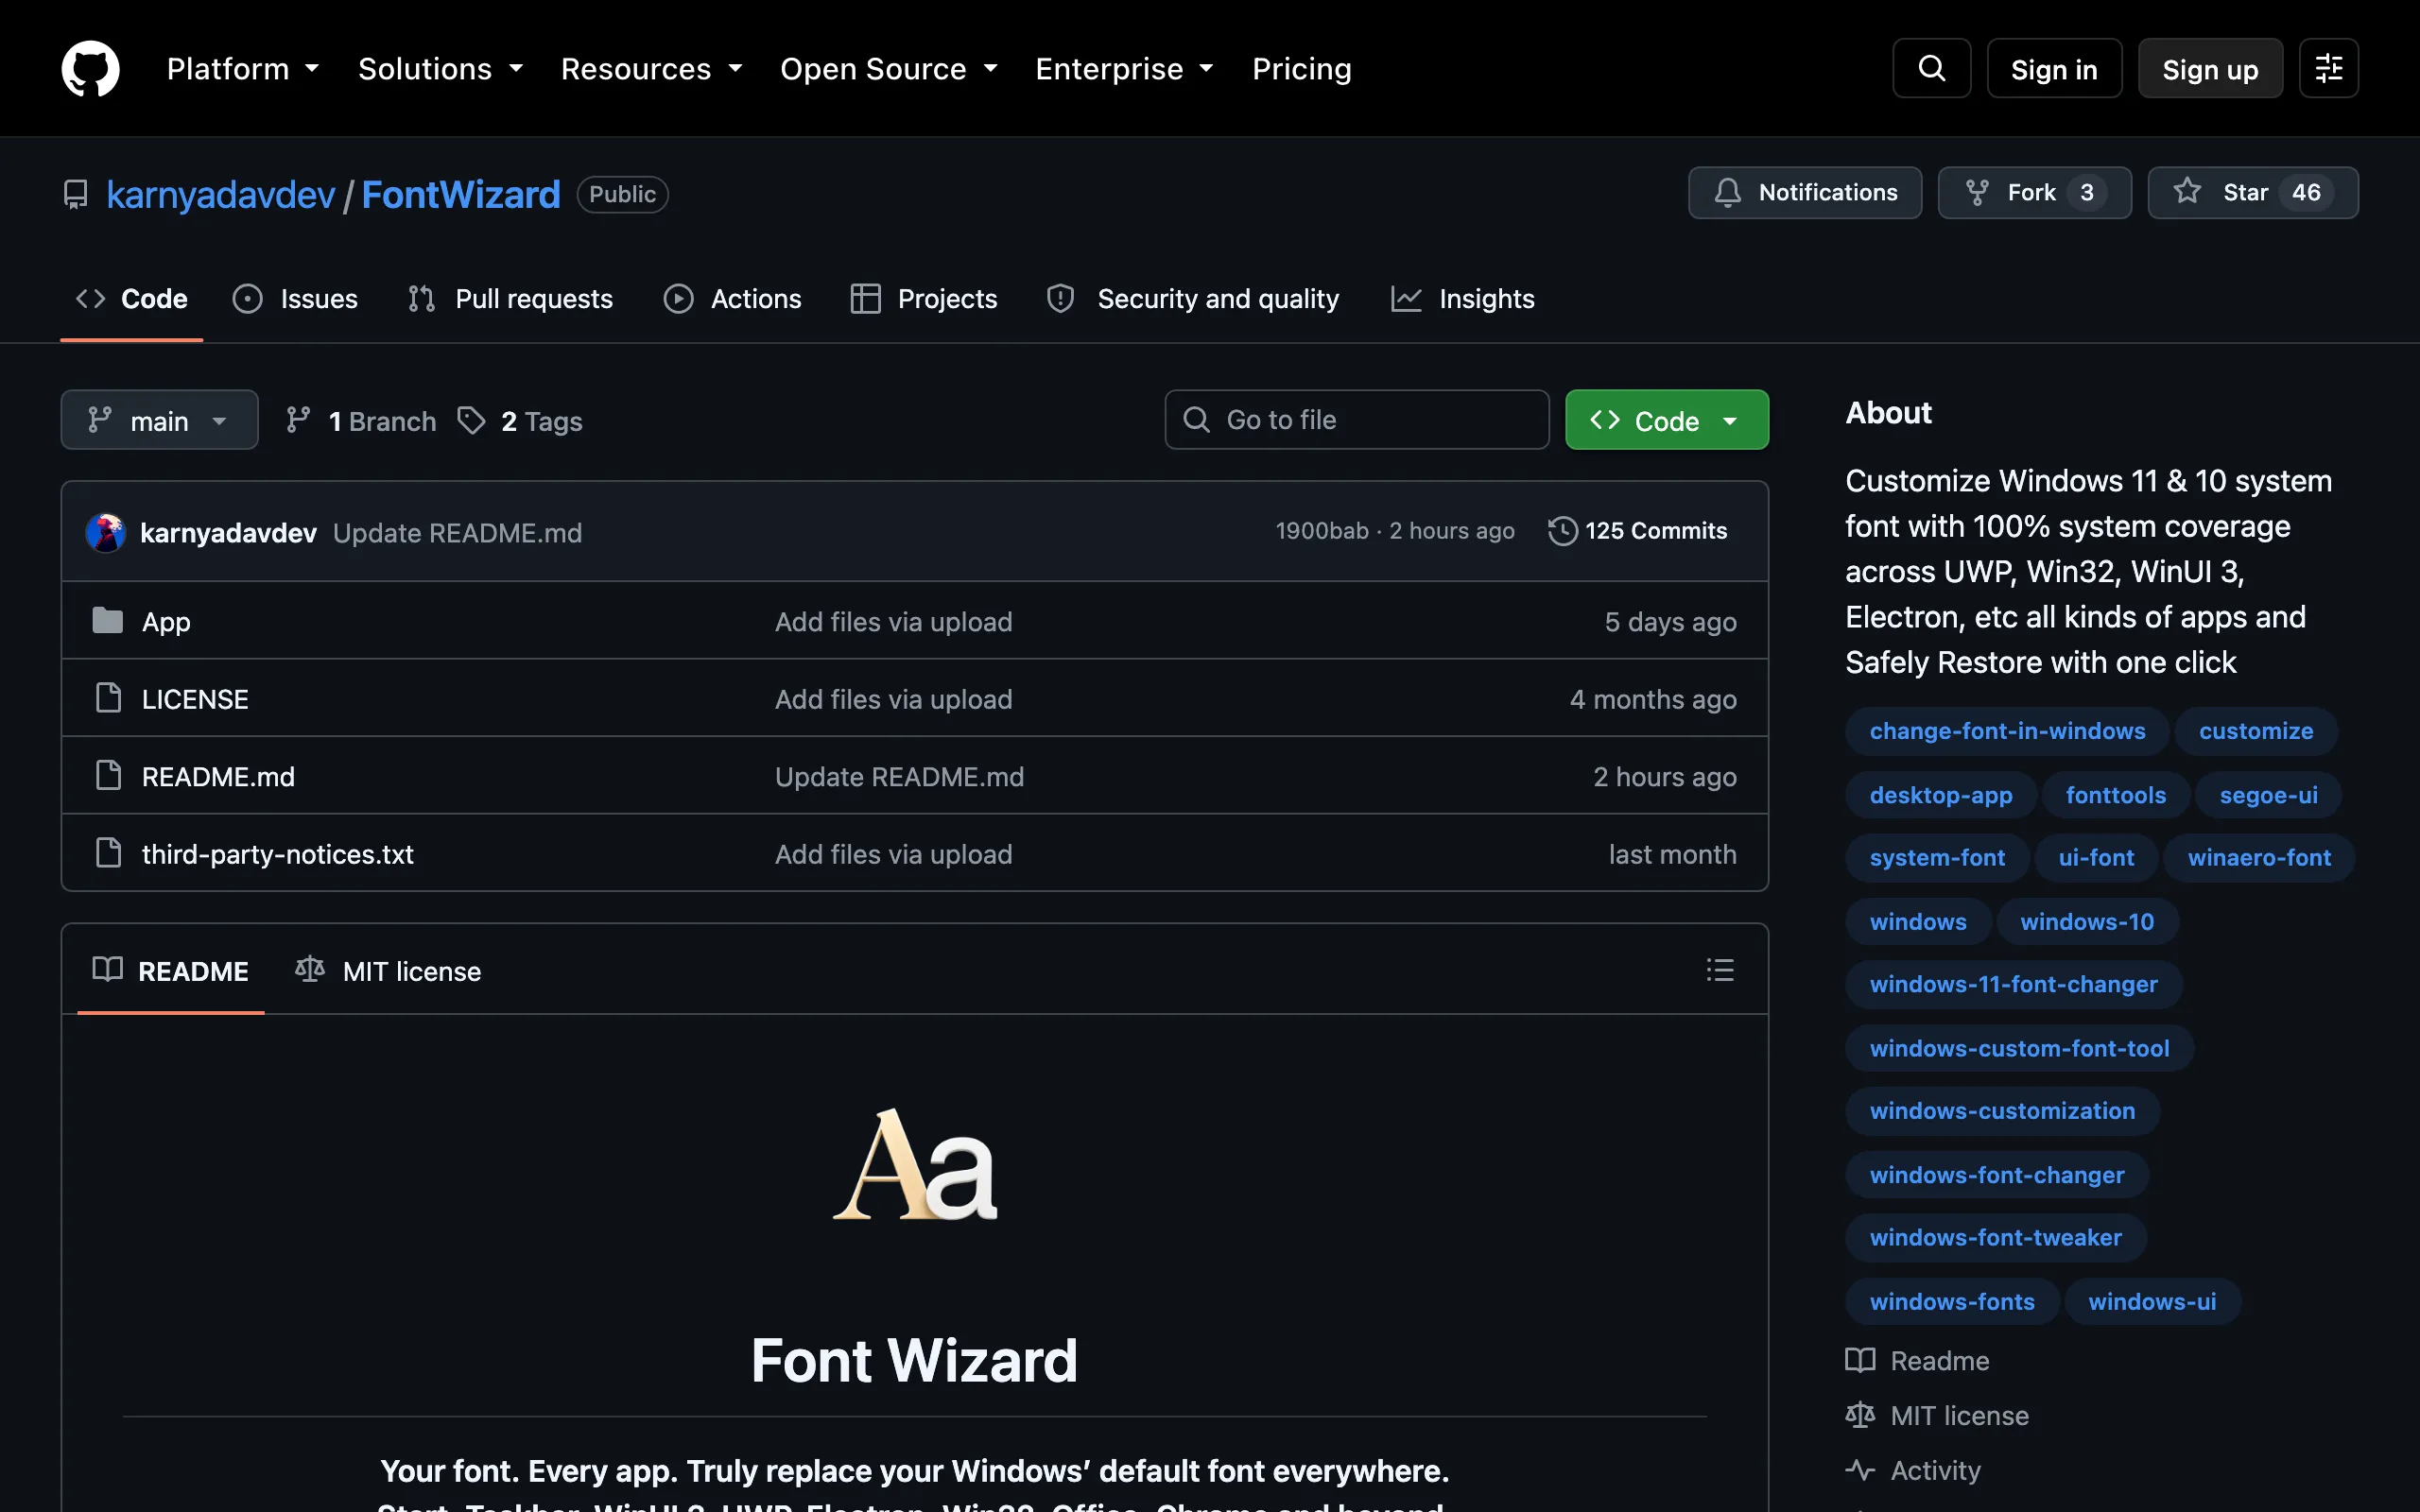This screenshot has width=2420, height=1512.
Task: Click karnyadavdev's avatar in the commit row
Action: (105, 532)
